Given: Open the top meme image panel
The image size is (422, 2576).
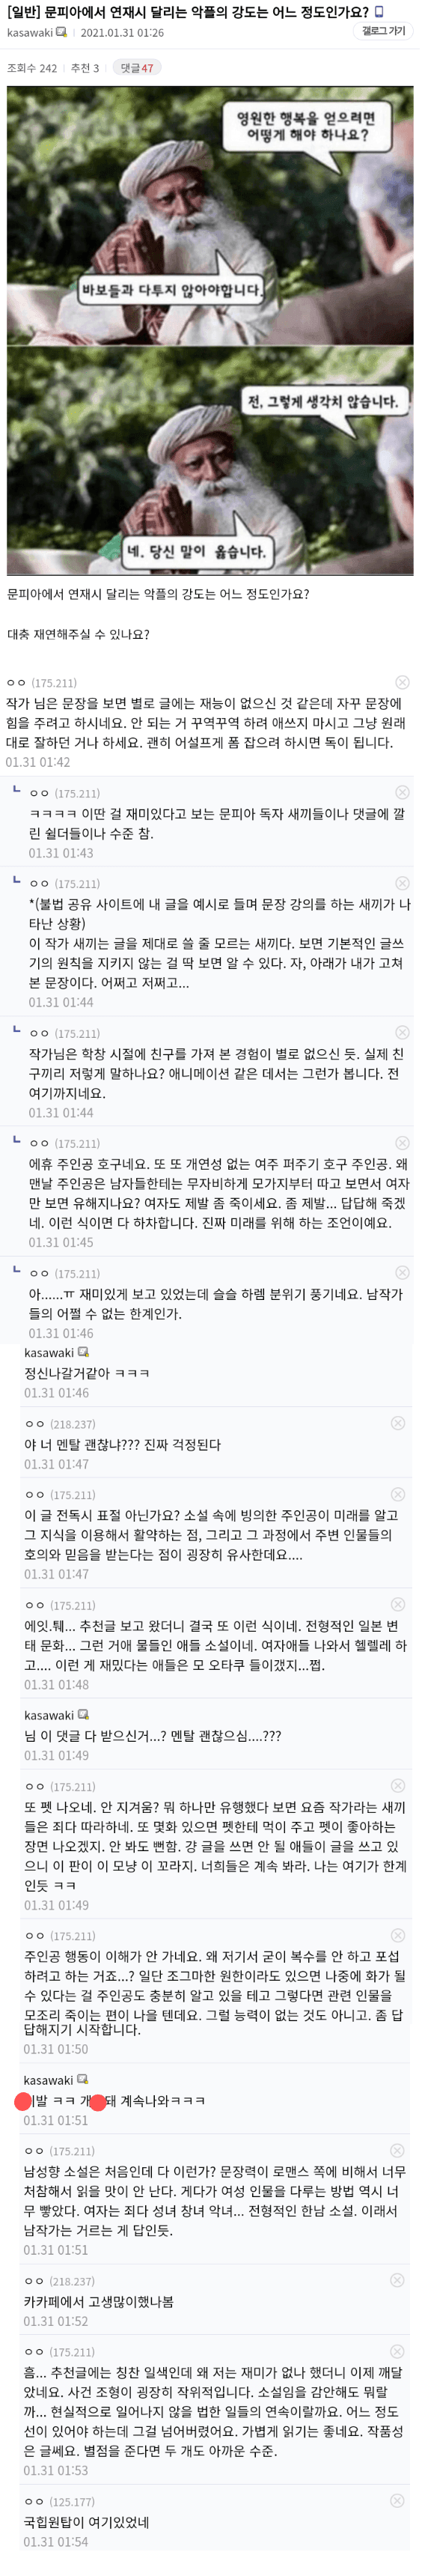Looking at the screenshot, I should tap(210, 215).
